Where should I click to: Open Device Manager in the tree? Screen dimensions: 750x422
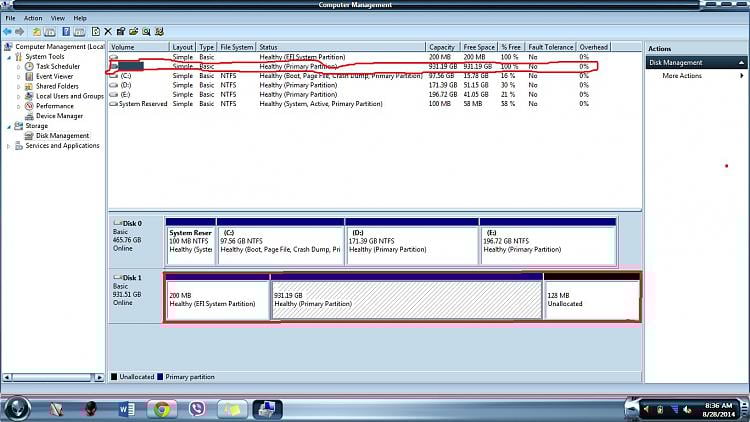coord(59,116)
